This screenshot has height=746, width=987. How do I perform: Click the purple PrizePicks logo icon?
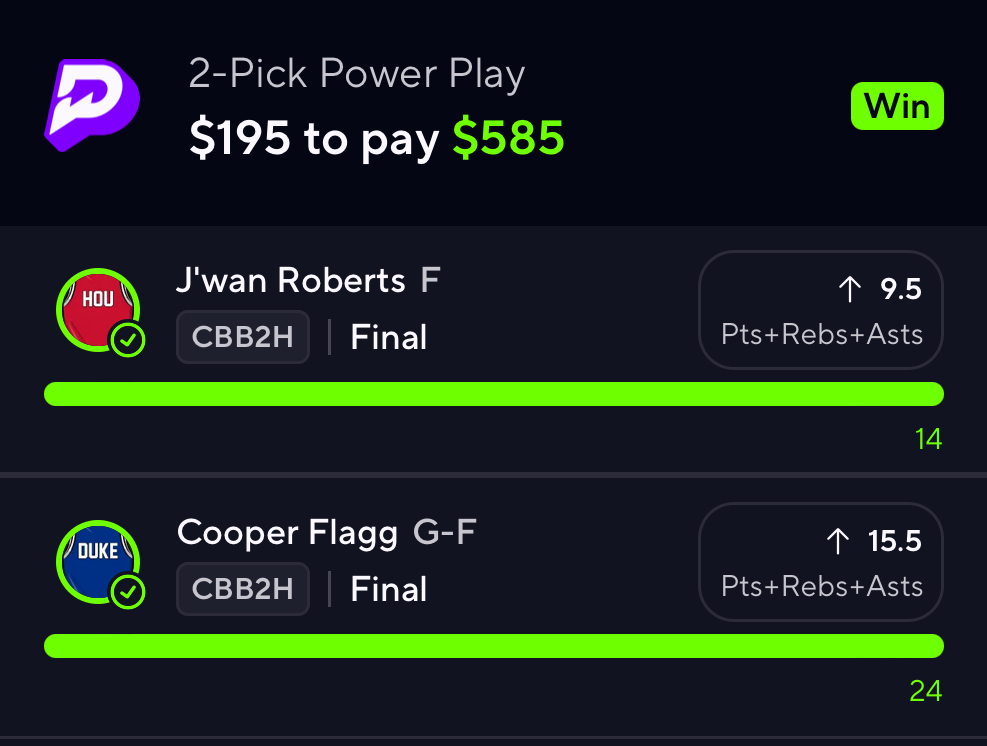click(92, 106)
